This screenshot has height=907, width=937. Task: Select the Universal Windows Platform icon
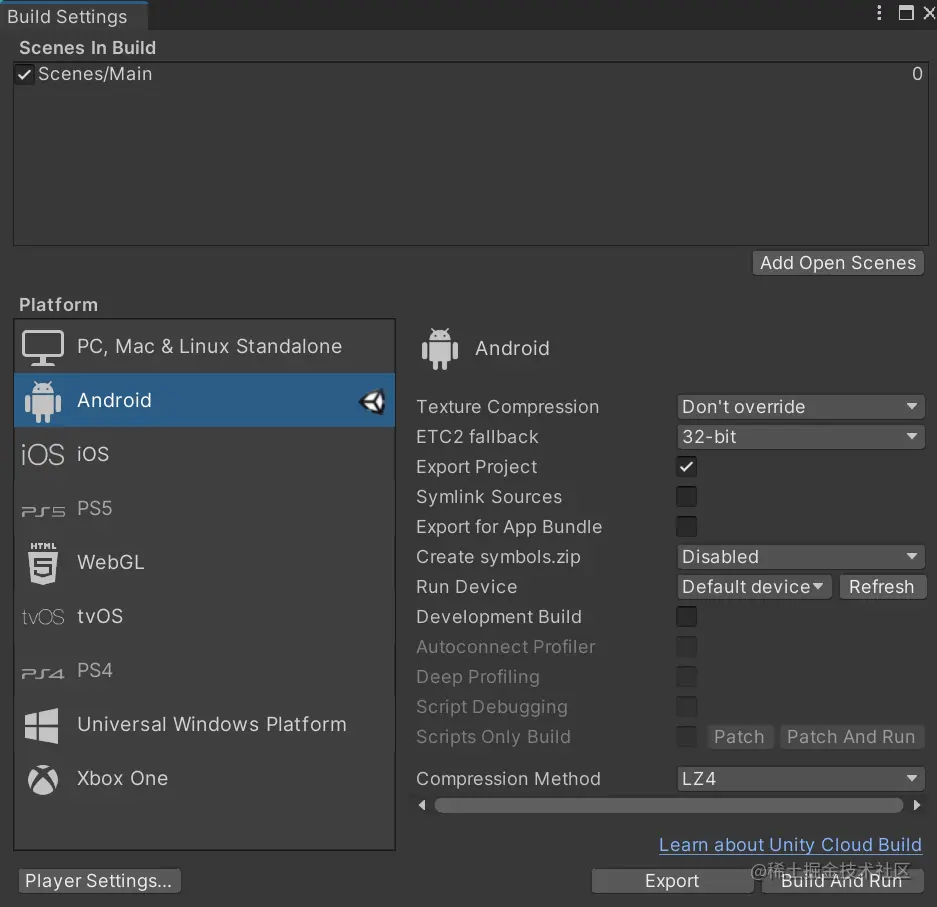point(42,725)
